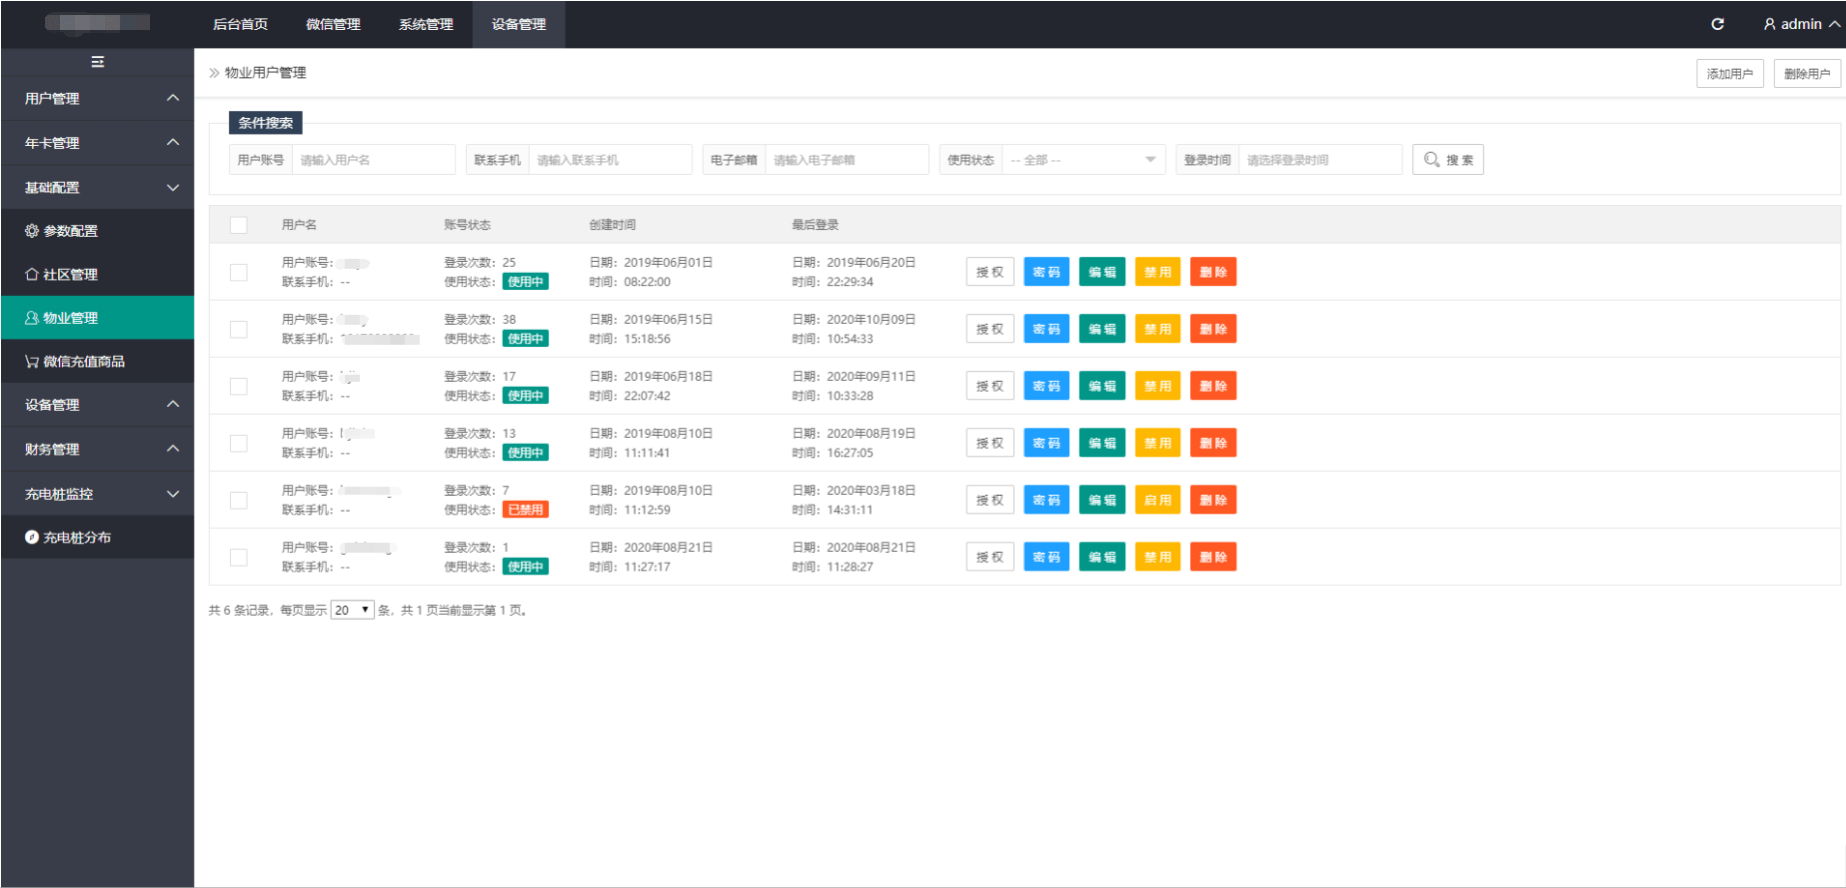Expand the 财务管理 sidebar group
This screenshot has height=888, width=1846.
click(97, 449)
